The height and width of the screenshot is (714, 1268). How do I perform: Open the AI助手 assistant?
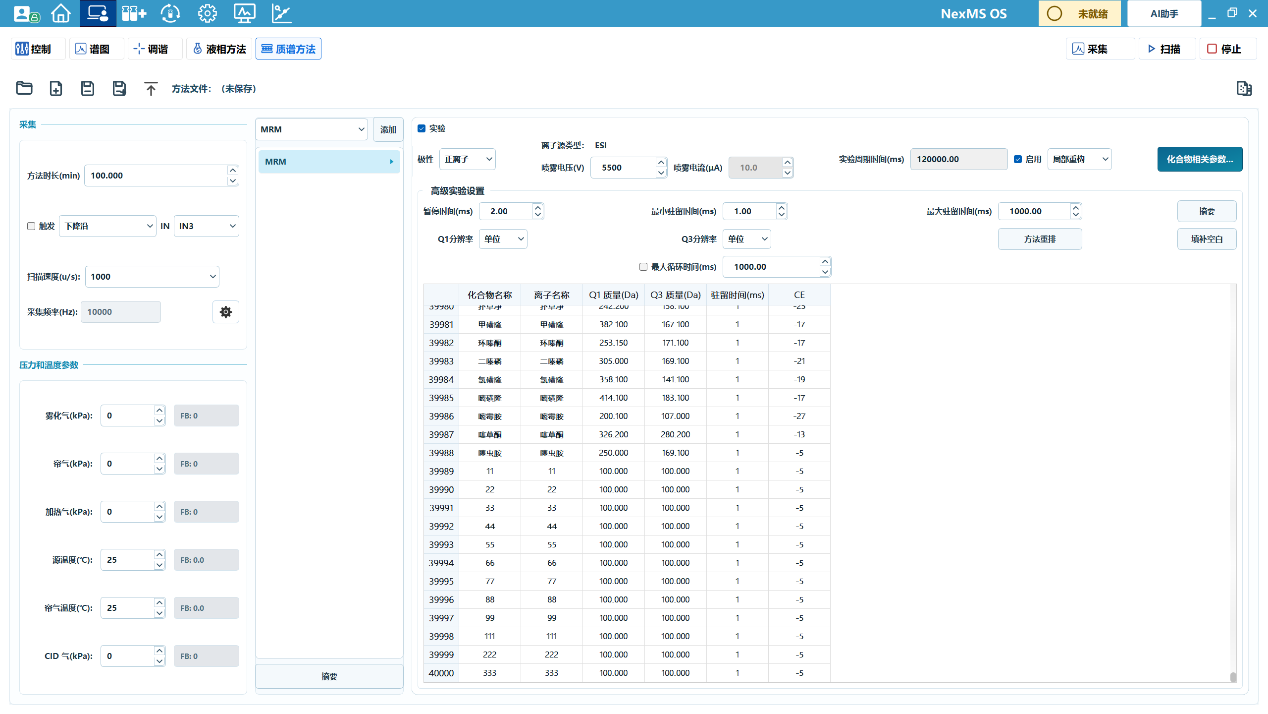tap(1164, 14)
